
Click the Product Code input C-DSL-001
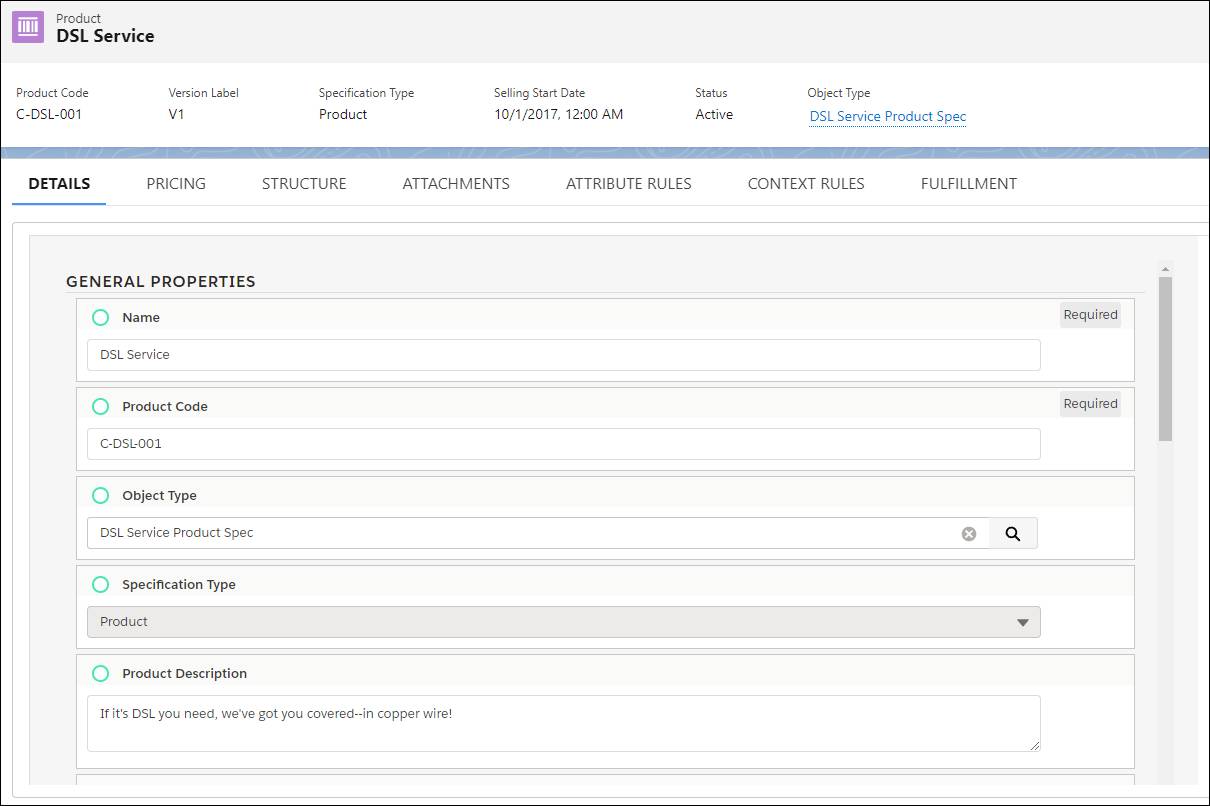[x=564, y=444]
